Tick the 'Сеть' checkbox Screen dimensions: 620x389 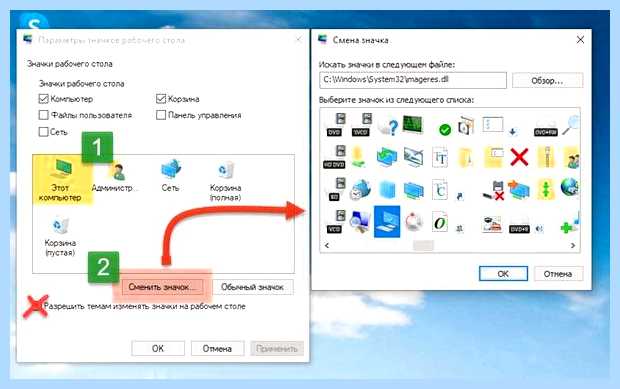43,132
